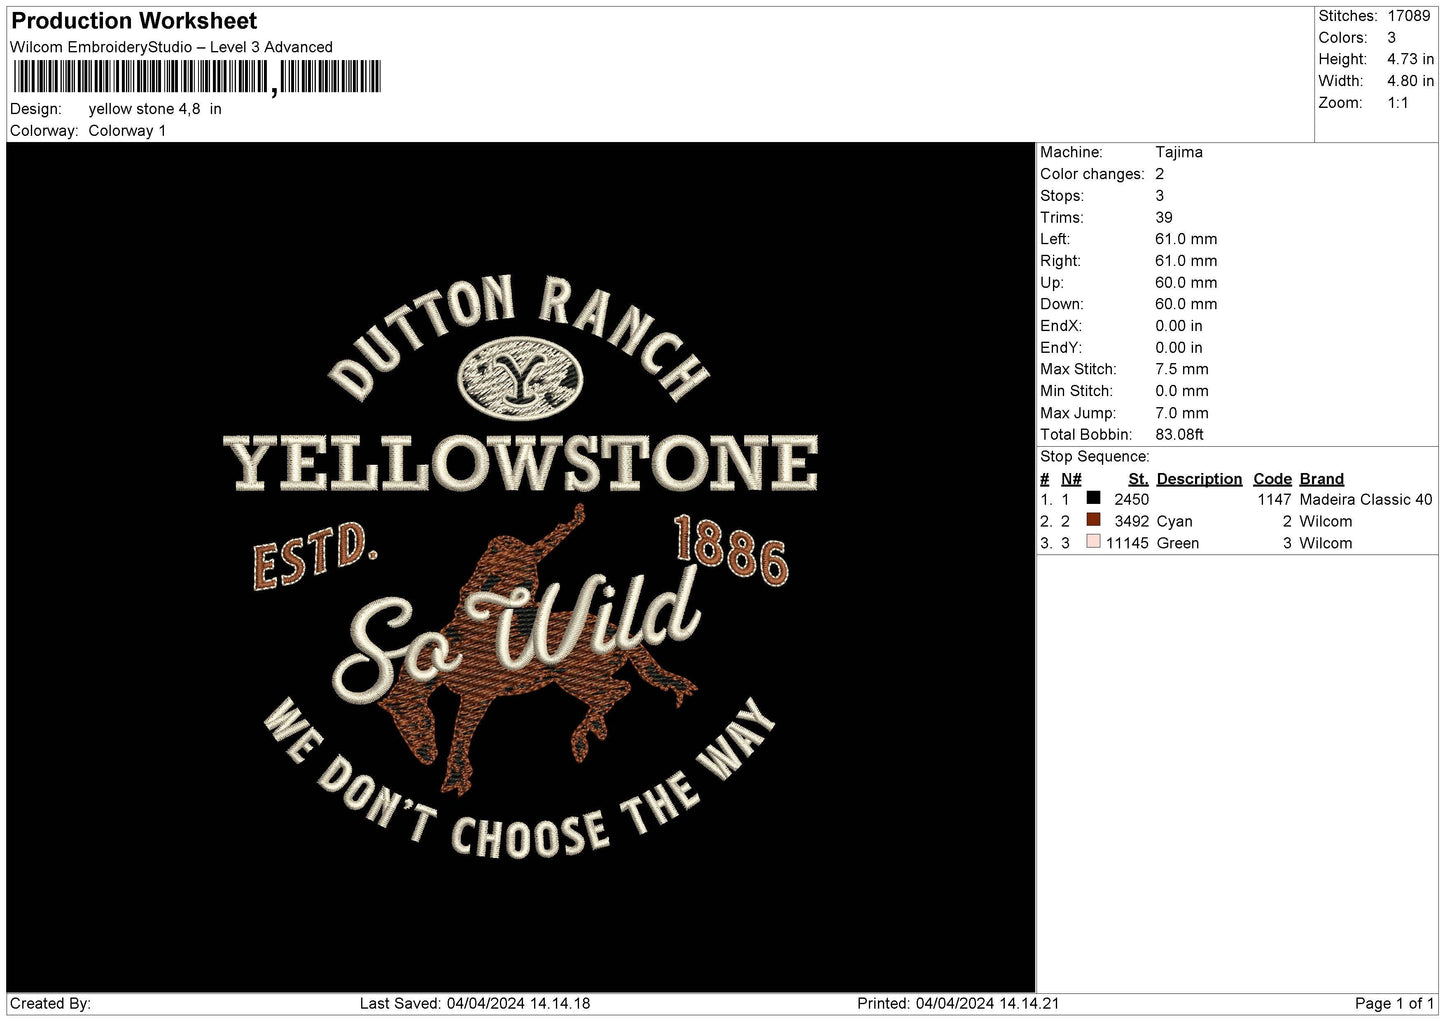
Task: Click the 'Page 1 of 1' footer text
Action: [1394, 1004]
